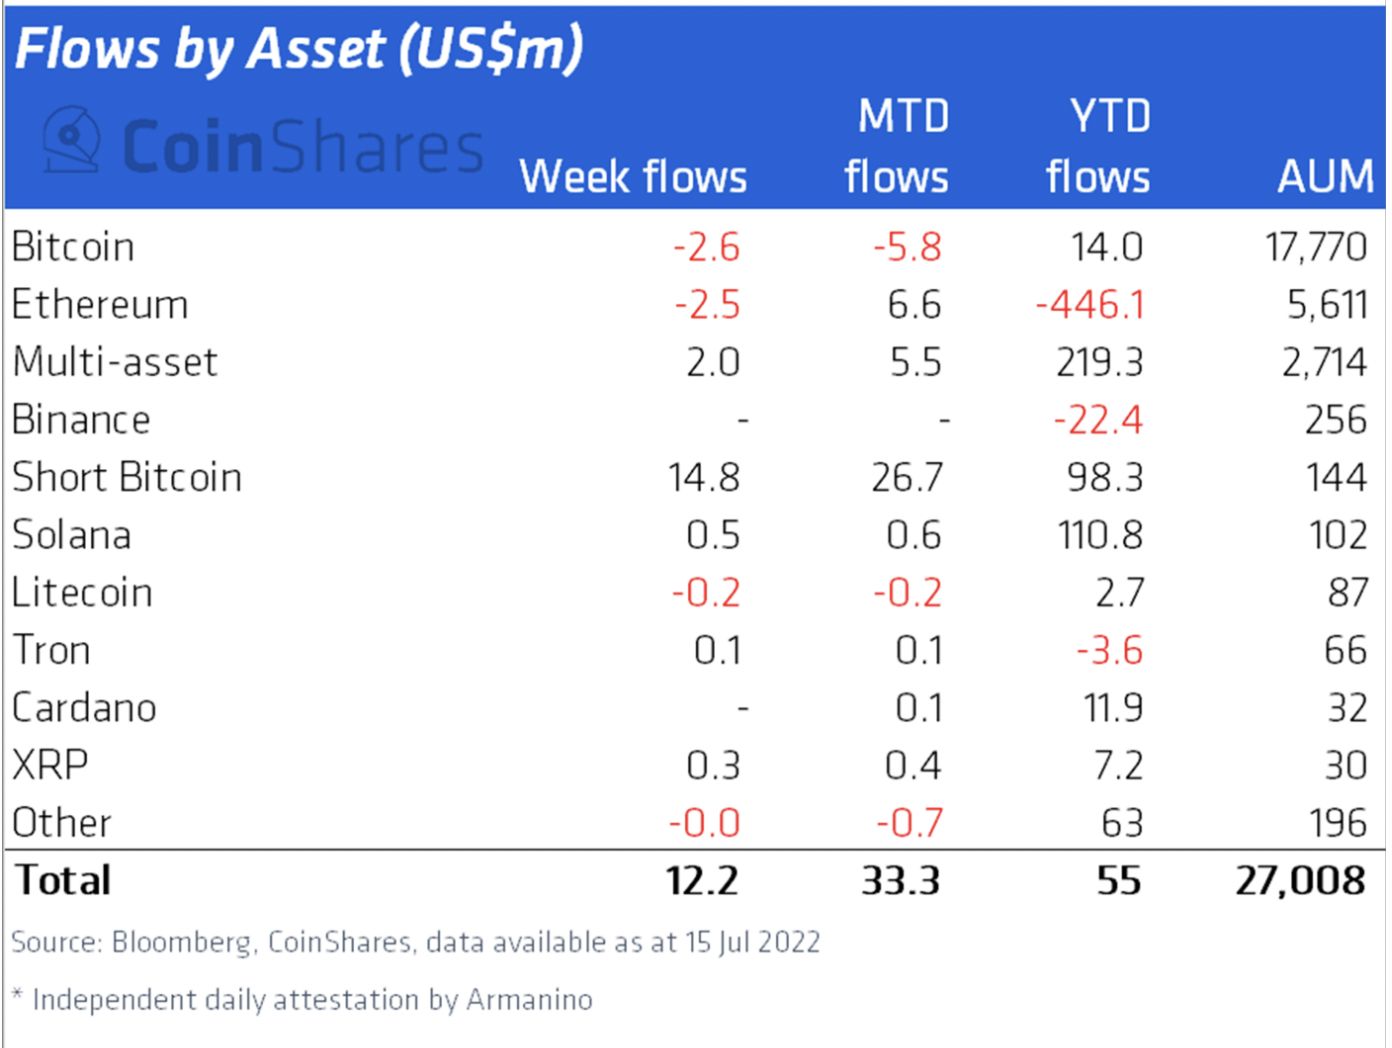Click the Short Bitcoin row label

[x=127, y=477]
